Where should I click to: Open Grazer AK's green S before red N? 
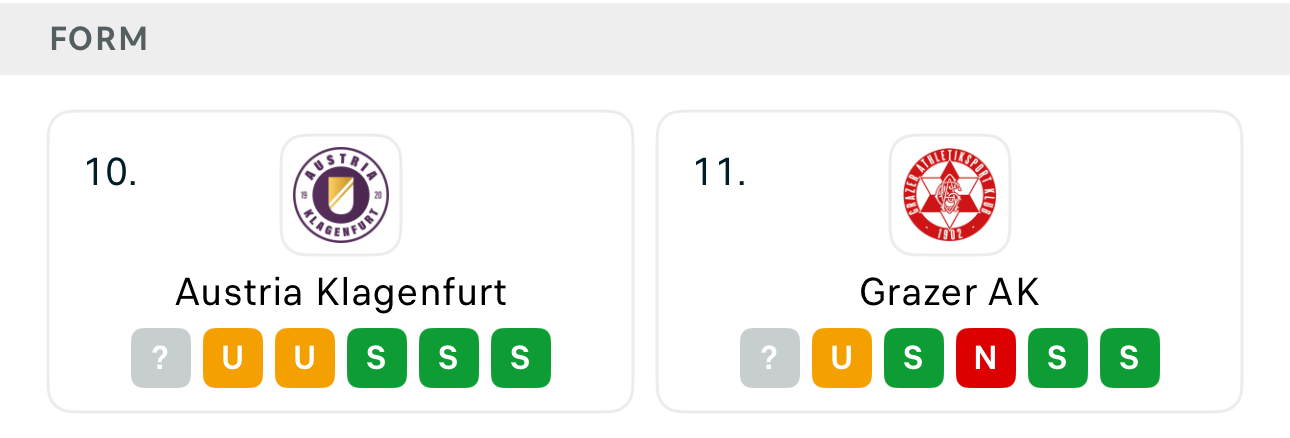tap(914, 358)
